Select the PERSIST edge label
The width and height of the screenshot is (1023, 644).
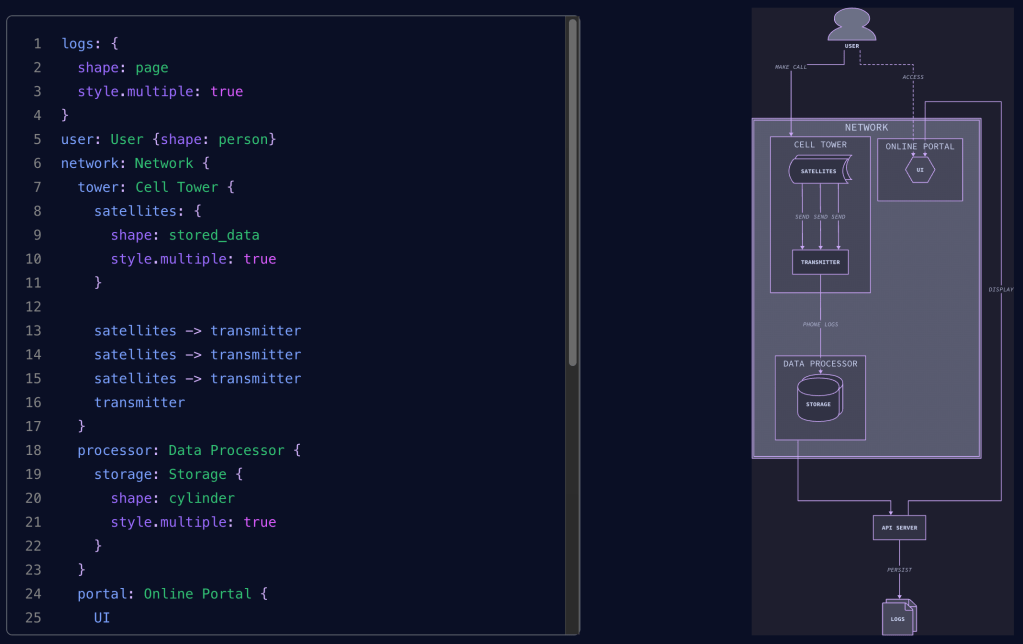[899, 570]
